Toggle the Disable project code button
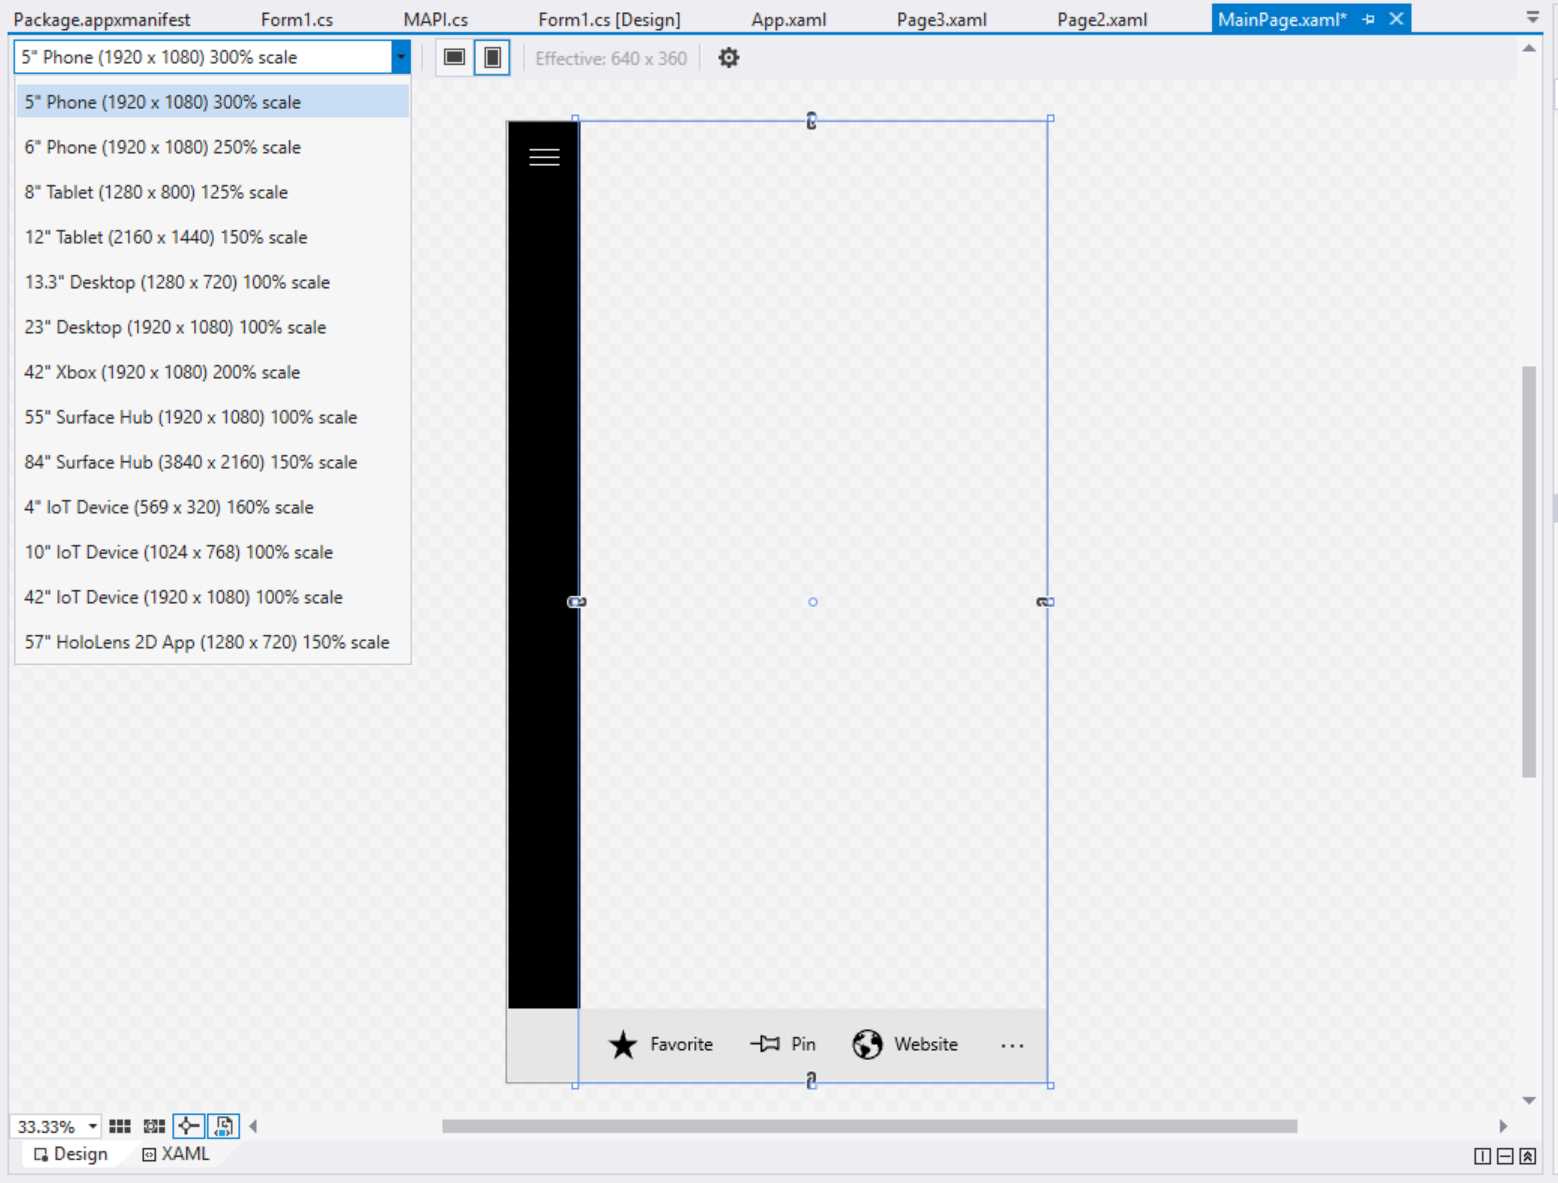This screenshot has width=1558, height=1183. 222,1126
